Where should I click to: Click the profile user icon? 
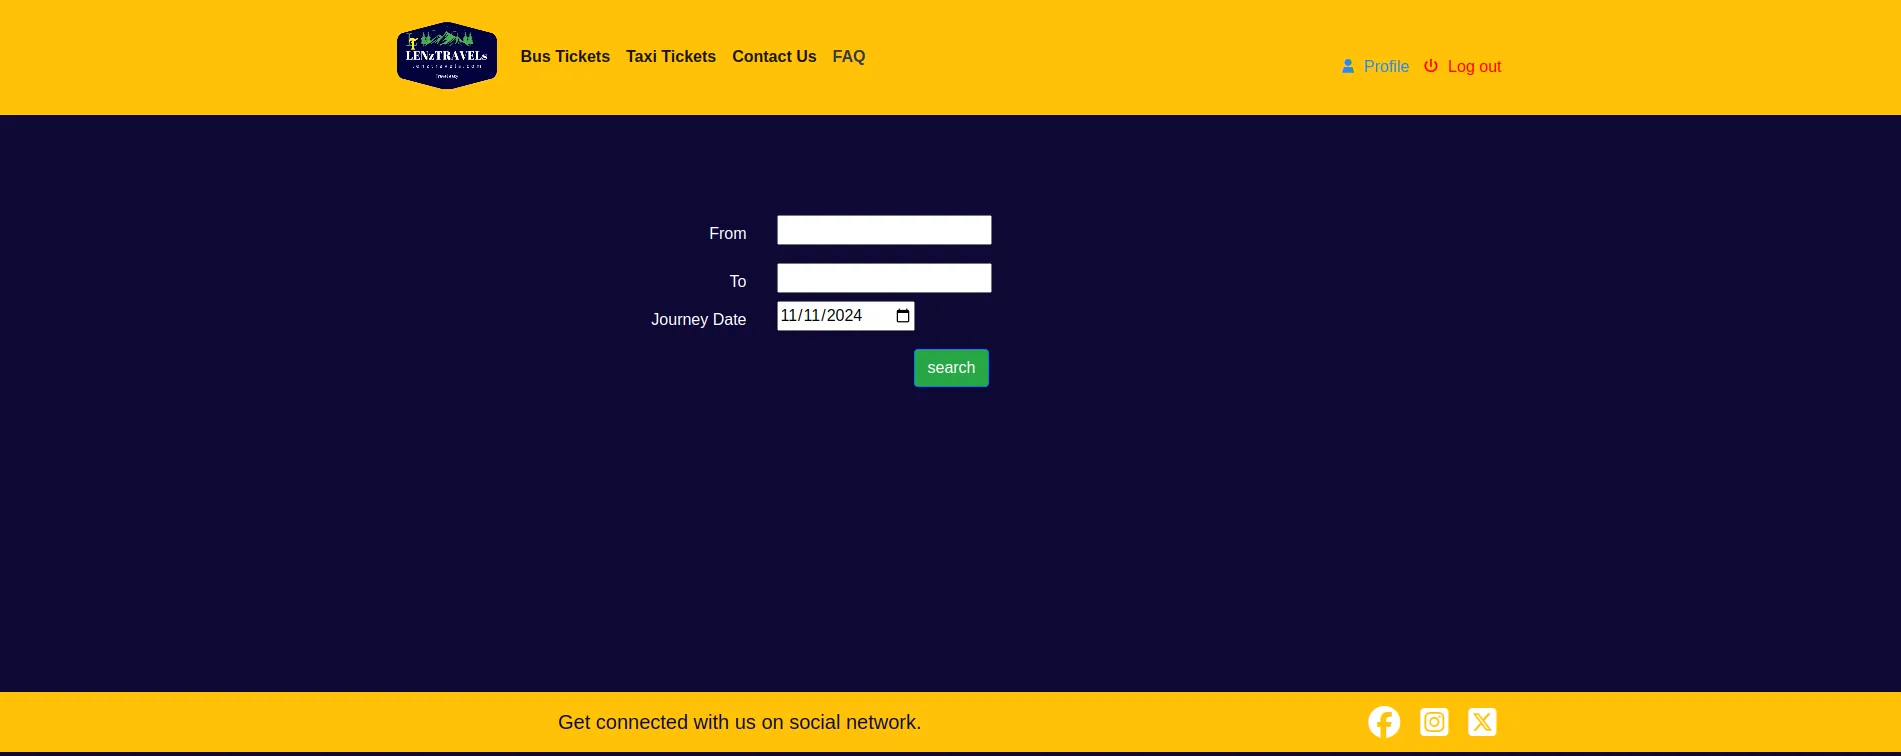click(x=1348, y=66)
